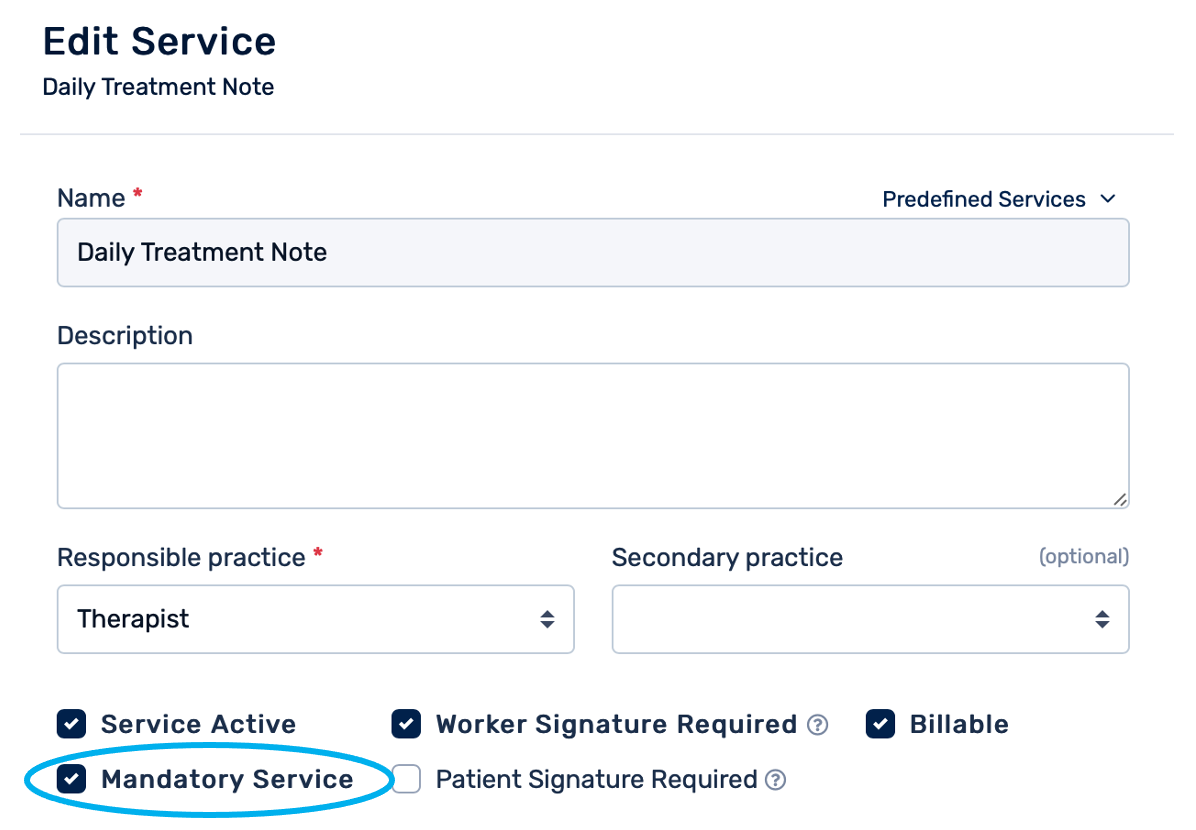Click the Edit Service heading

(x=159, y=42)
